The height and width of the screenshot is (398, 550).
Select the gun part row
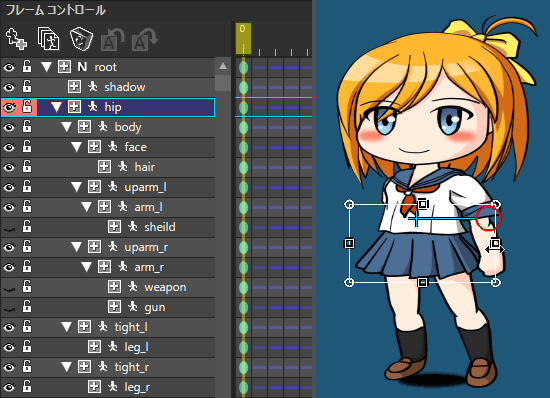[108, 307]
